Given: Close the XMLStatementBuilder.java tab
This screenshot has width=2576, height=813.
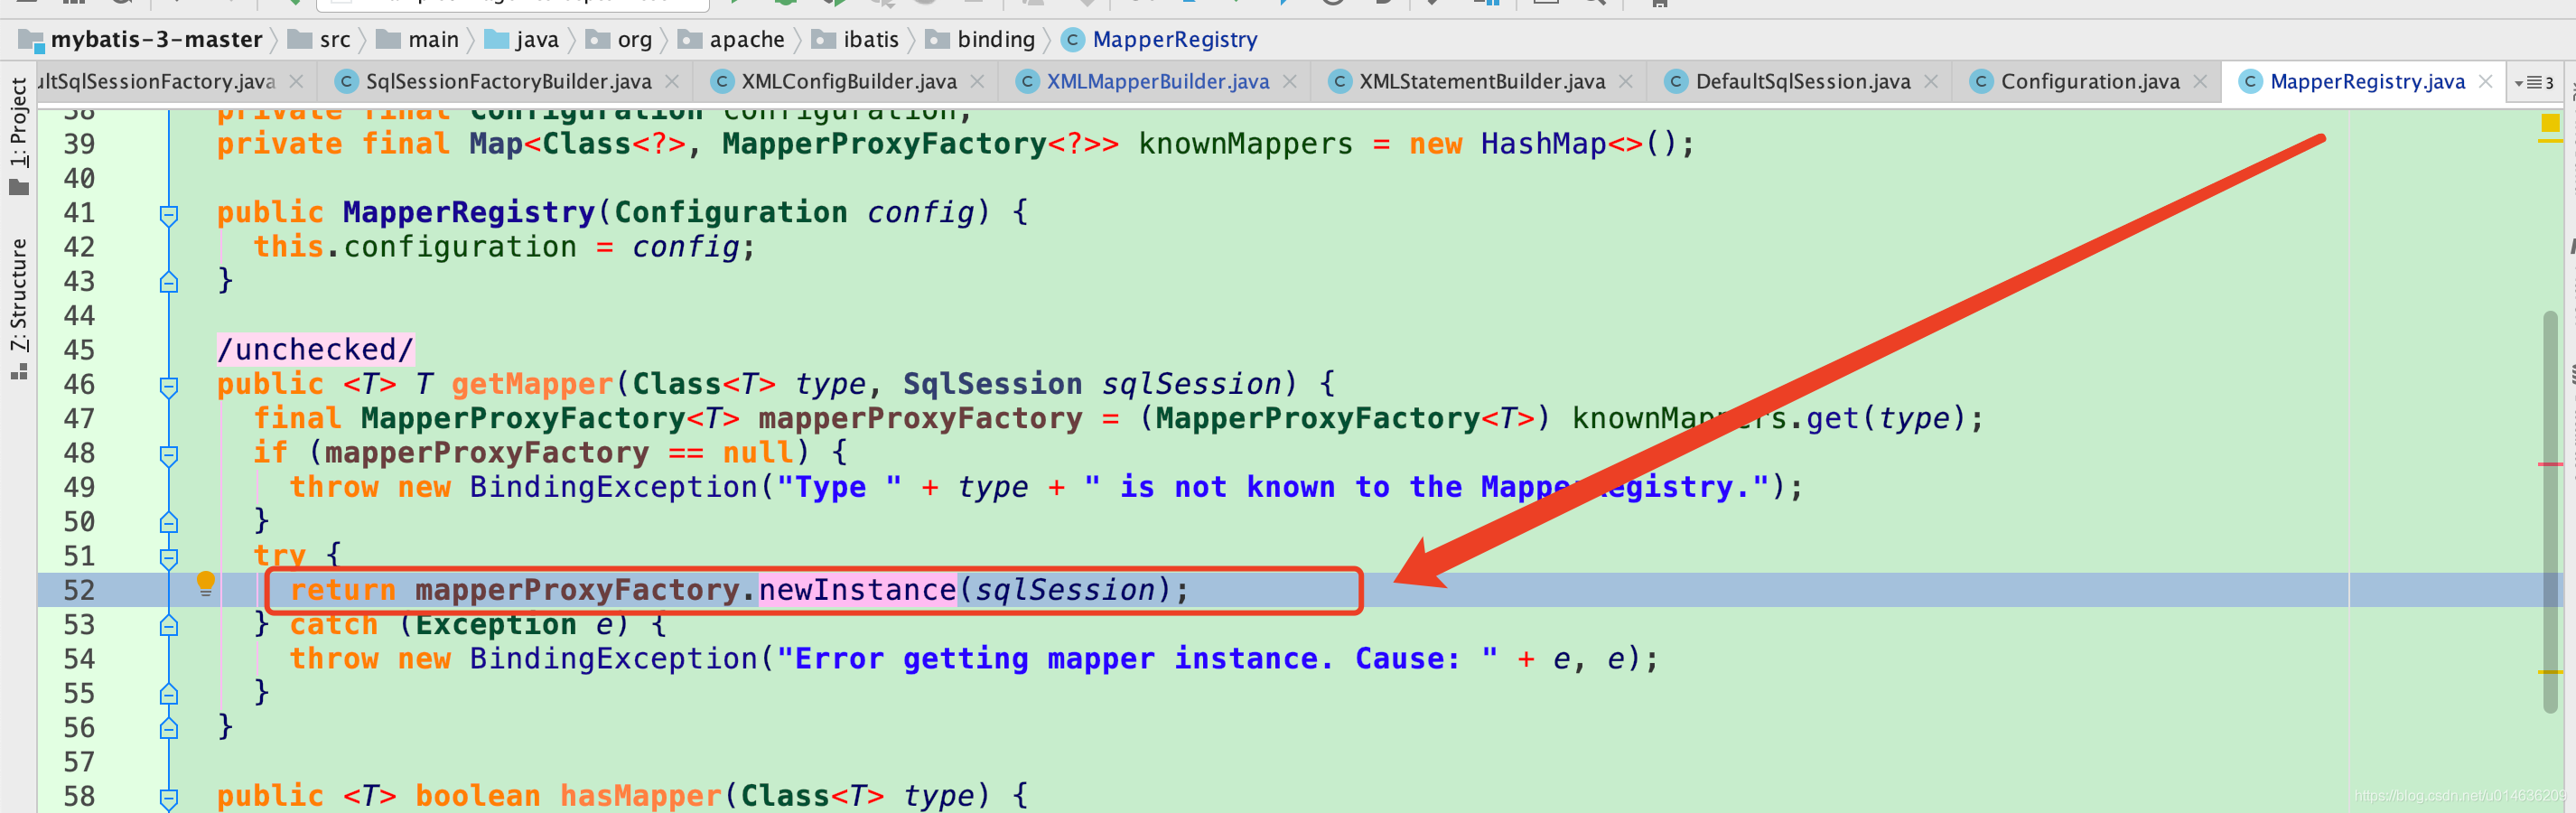Looking at the screenshot, I should 1626,82.
